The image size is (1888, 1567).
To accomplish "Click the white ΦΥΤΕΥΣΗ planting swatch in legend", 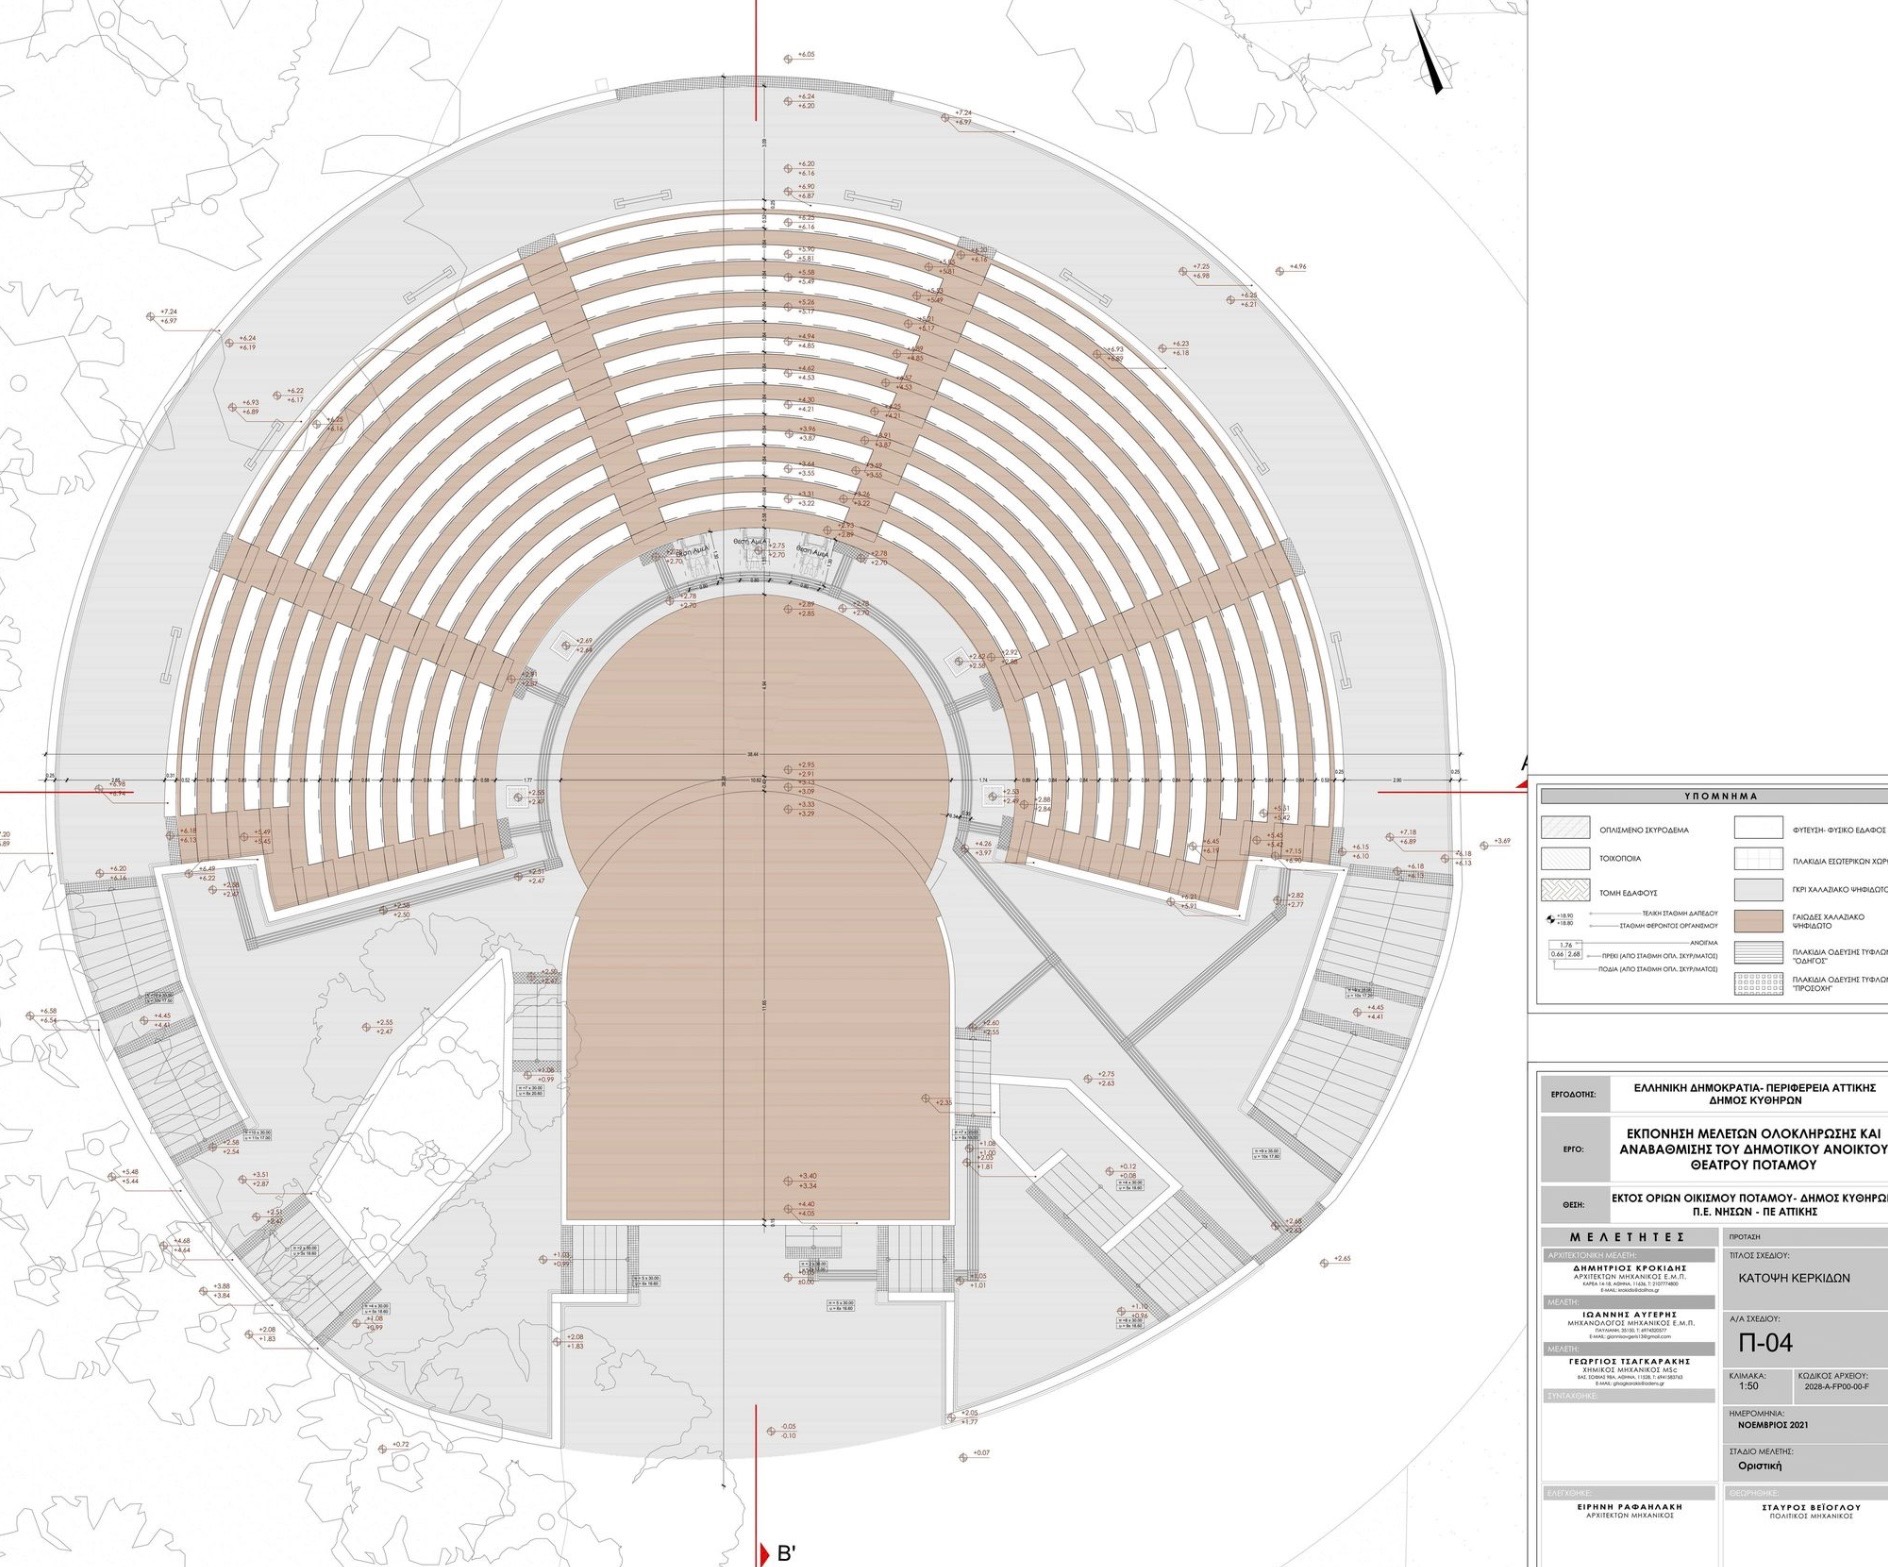I will click(1758, 828).
